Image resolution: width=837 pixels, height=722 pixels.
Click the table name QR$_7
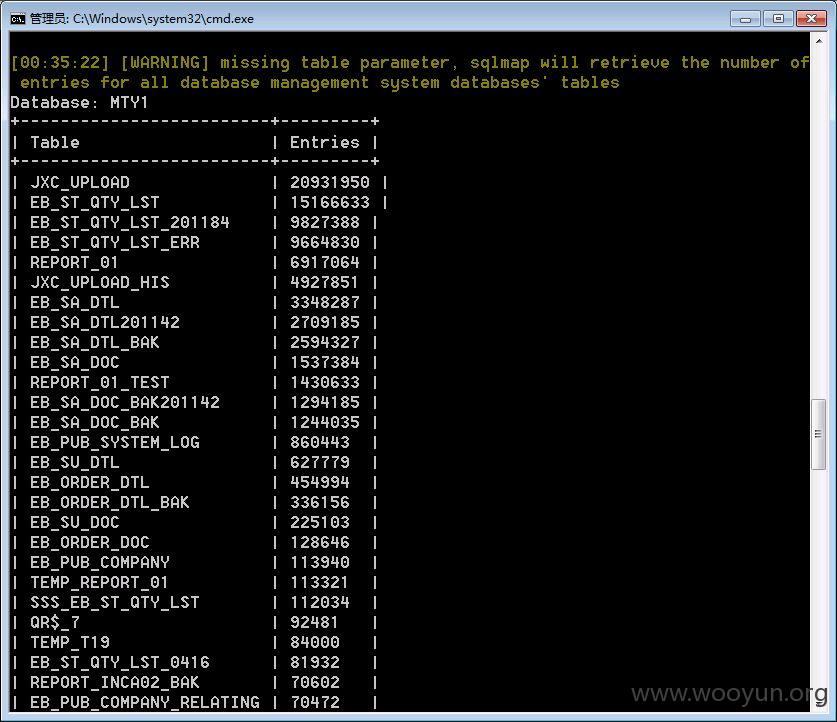coord(55,622)
